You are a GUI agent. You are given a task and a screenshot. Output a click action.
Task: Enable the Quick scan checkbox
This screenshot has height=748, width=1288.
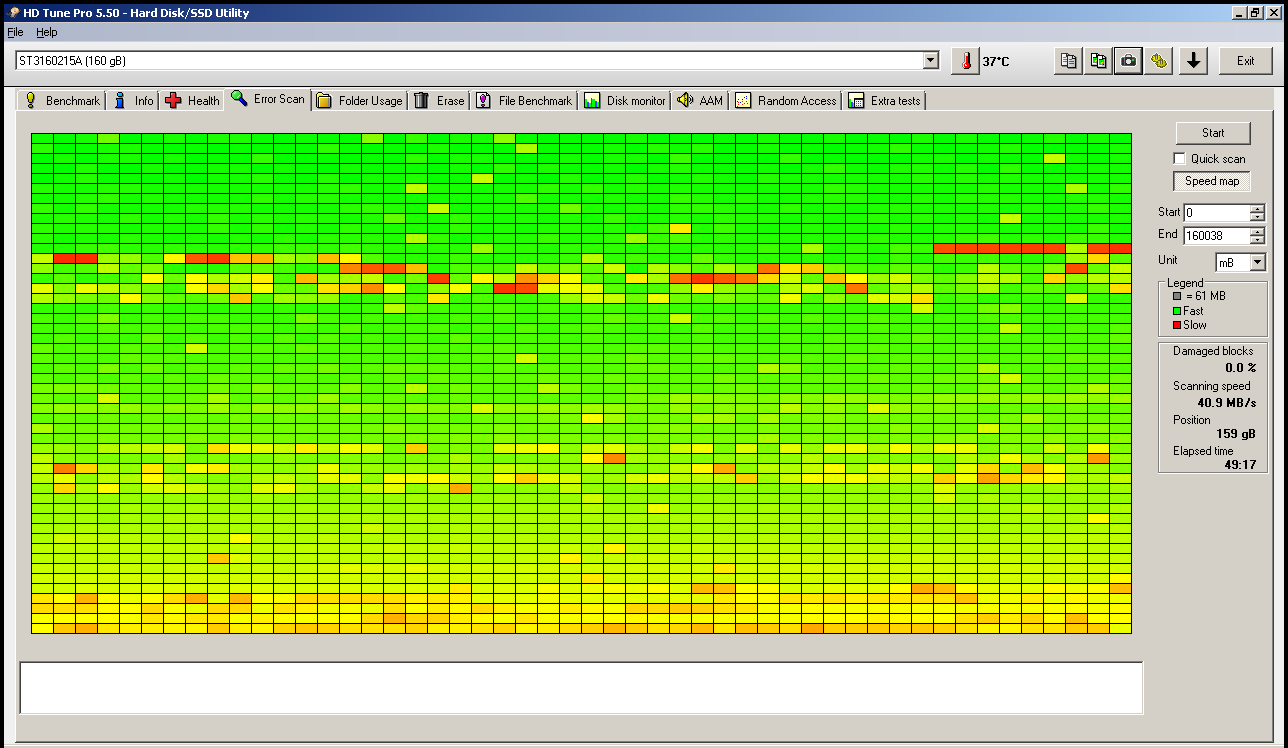coord(1179,159)
